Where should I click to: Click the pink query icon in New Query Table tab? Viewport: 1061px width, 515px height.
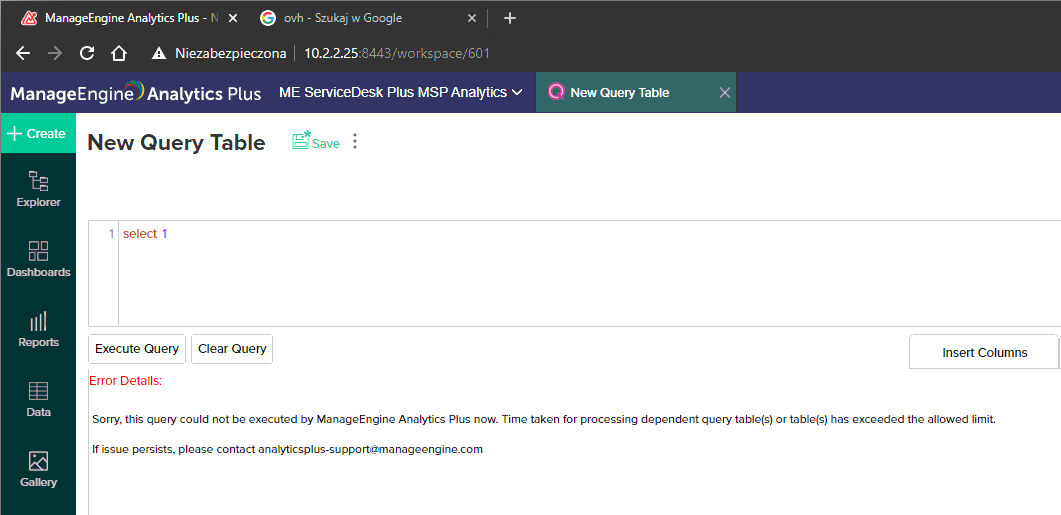[556, 92]
